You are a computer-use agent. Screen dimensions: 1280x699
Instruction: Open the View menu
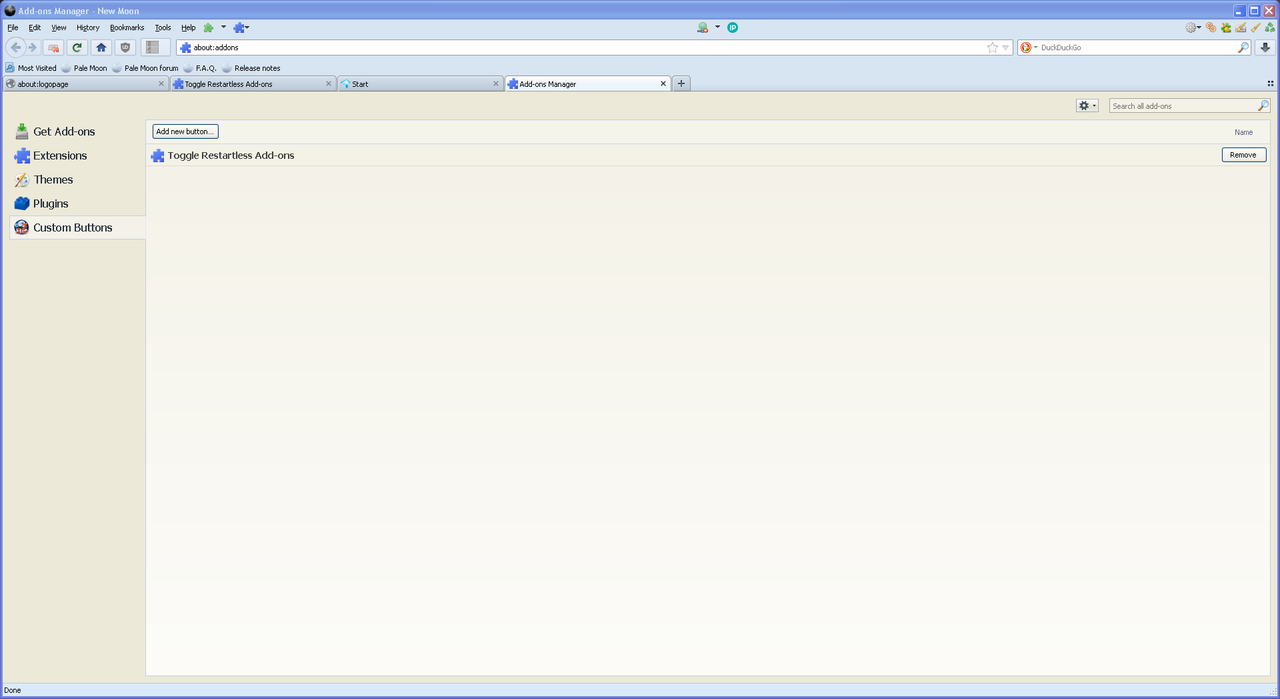[x=59, y=27]
